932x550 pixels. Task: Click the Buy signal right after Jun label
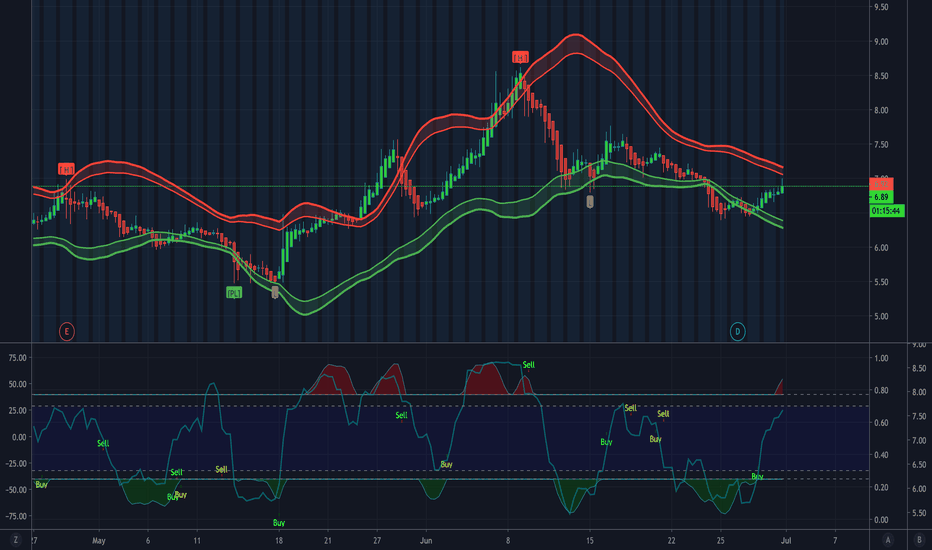[446, 464]
